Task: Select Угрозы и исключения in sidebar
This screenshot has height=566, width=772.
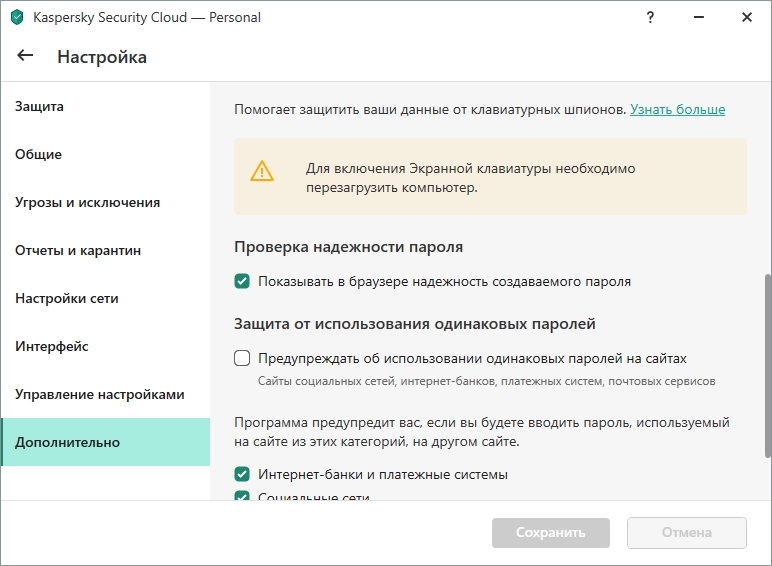Action: tap(105, 202)
